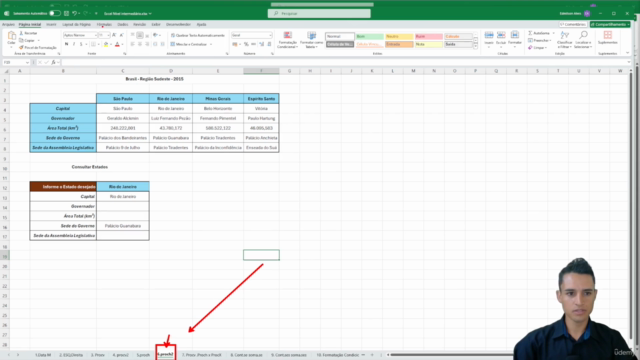Apply center horizontal alignment icon

tap(140, 44)
